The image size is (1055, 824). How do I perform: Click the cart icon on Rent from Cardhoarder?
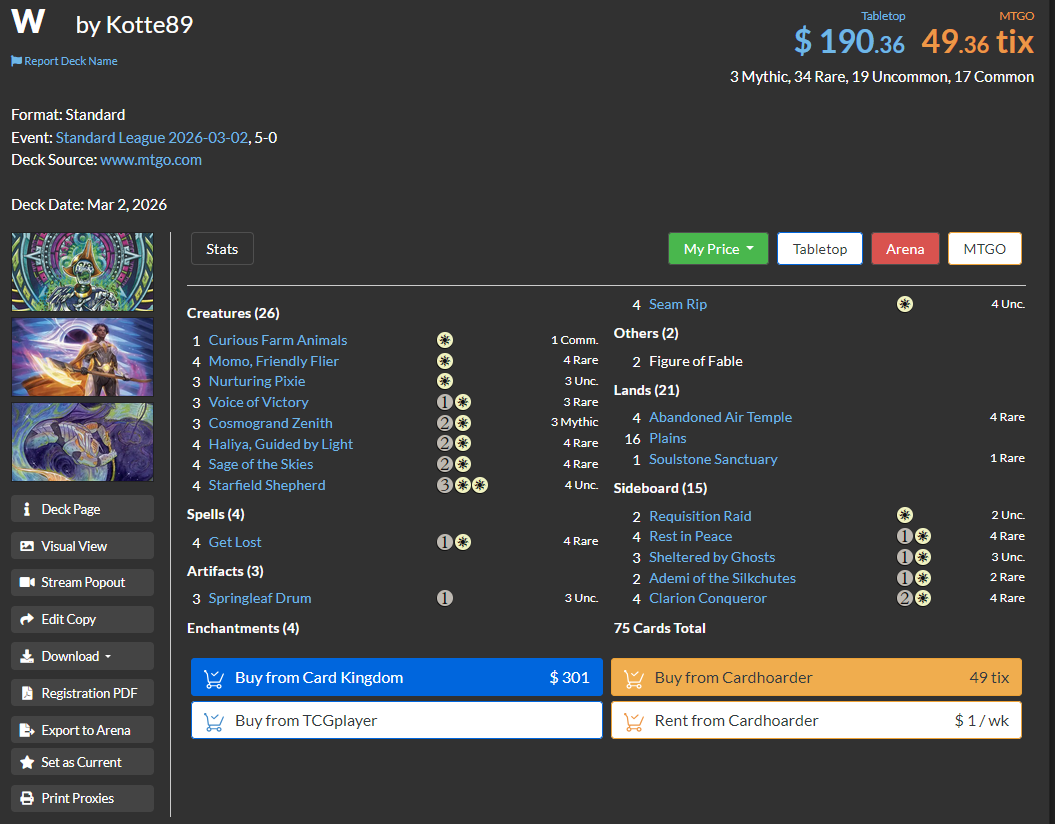pos(634,721)
